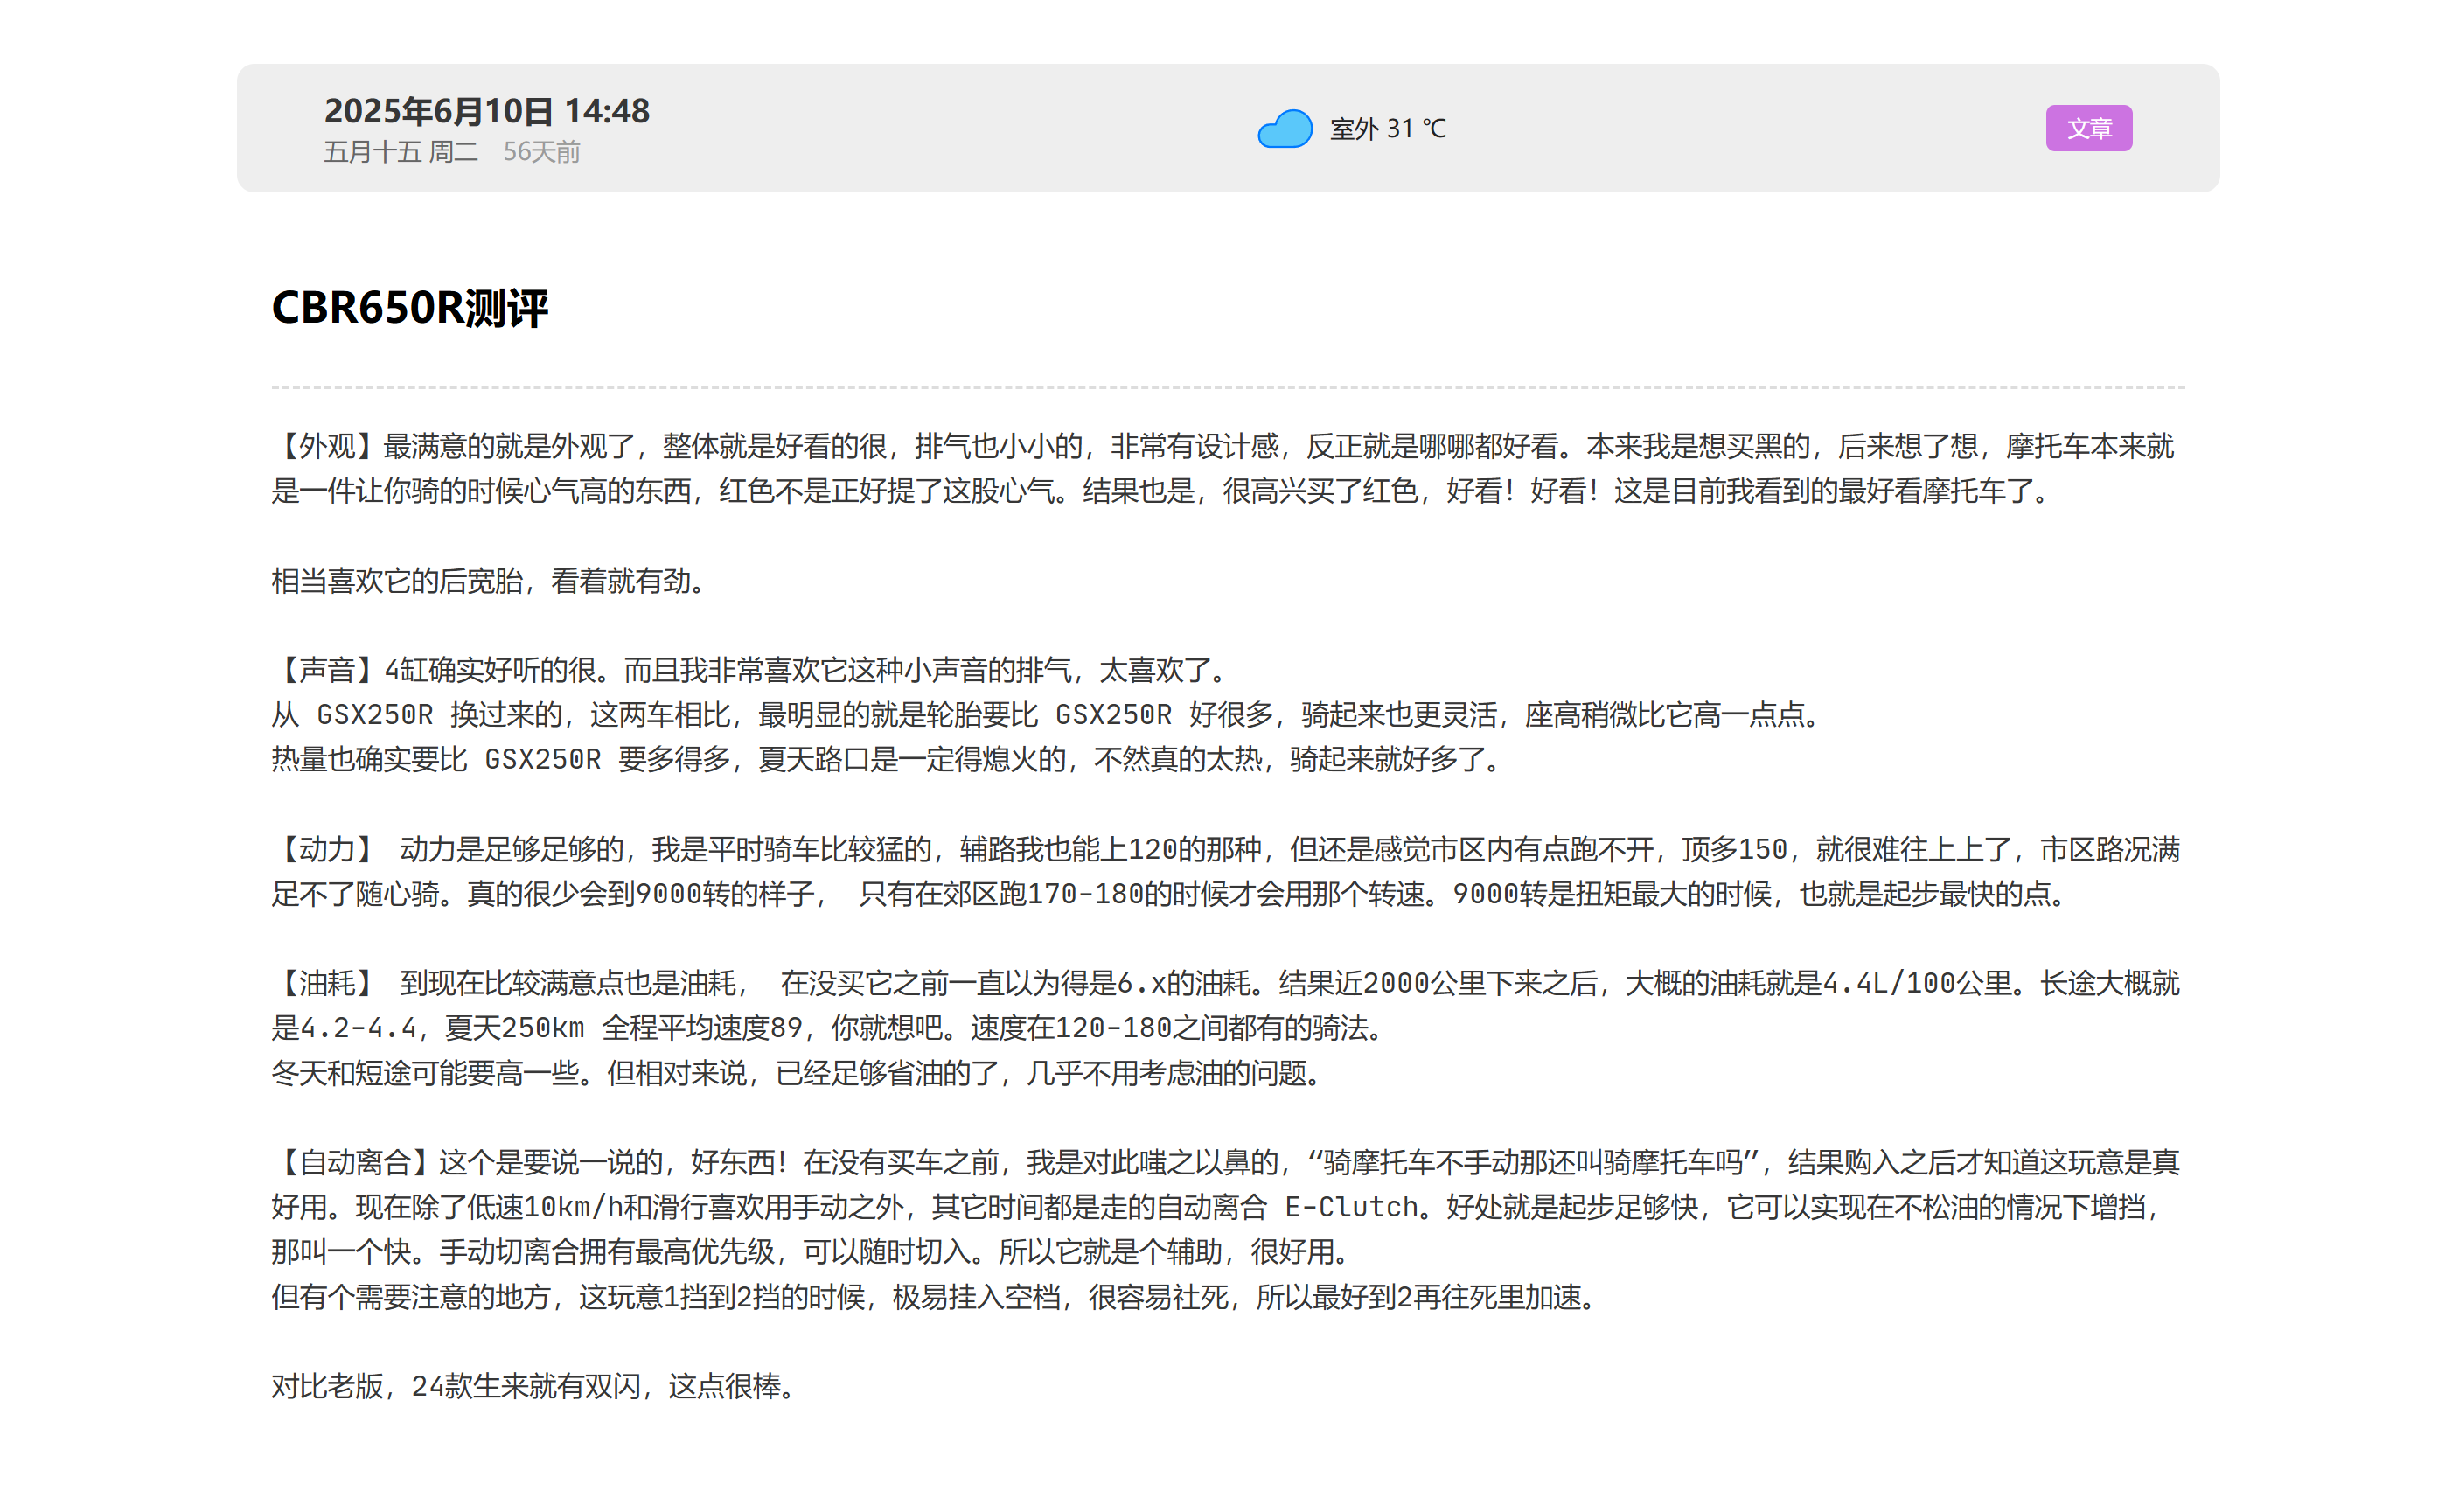Viewport: 2459px width, 1512px height.
Task: Click the blue cloud weather icon
Action: [1284, 129]
